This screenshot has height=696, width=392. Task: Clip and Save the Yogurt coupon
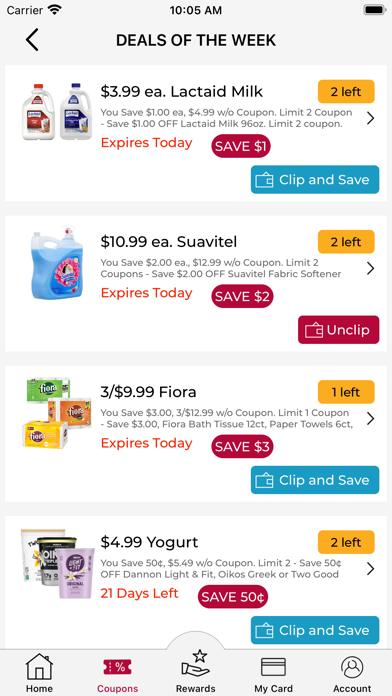pos(315,630)
